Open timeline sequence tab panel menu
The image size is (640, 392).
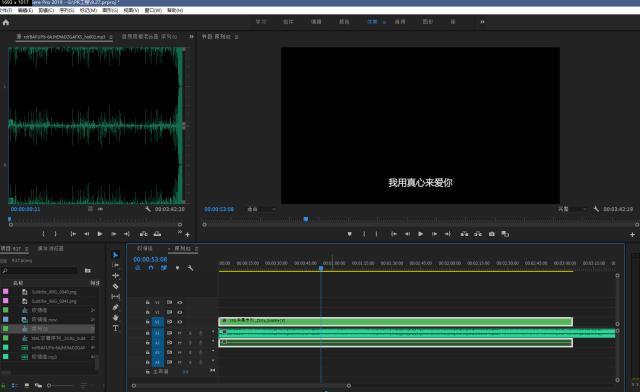(196, 249)
